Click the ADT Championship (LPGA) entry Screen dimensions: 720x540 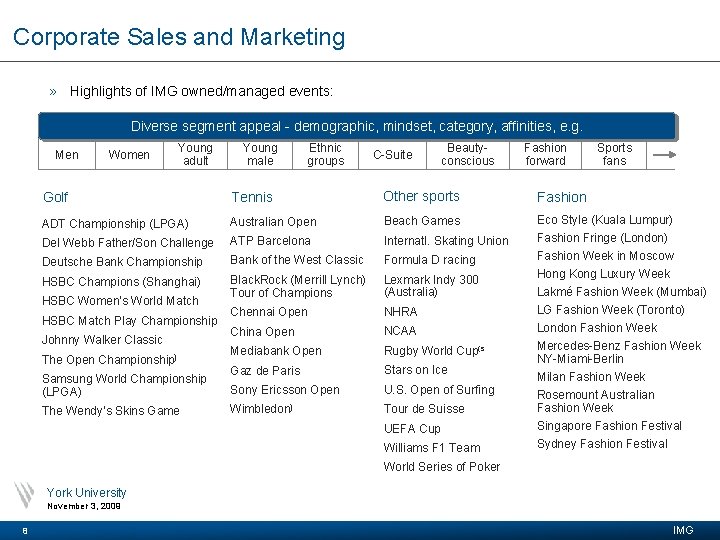point(115,224)
